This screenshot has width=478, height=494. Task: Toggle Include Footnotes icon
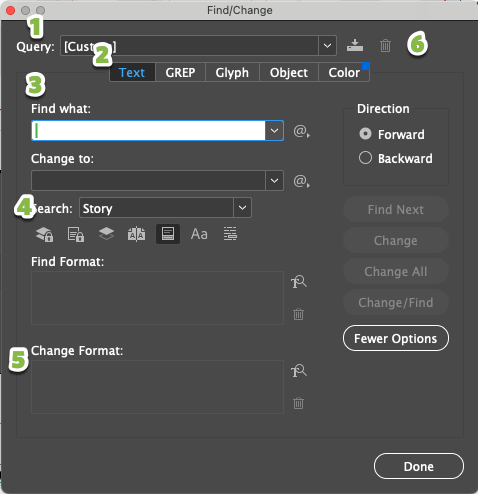(x=168, y=234)
